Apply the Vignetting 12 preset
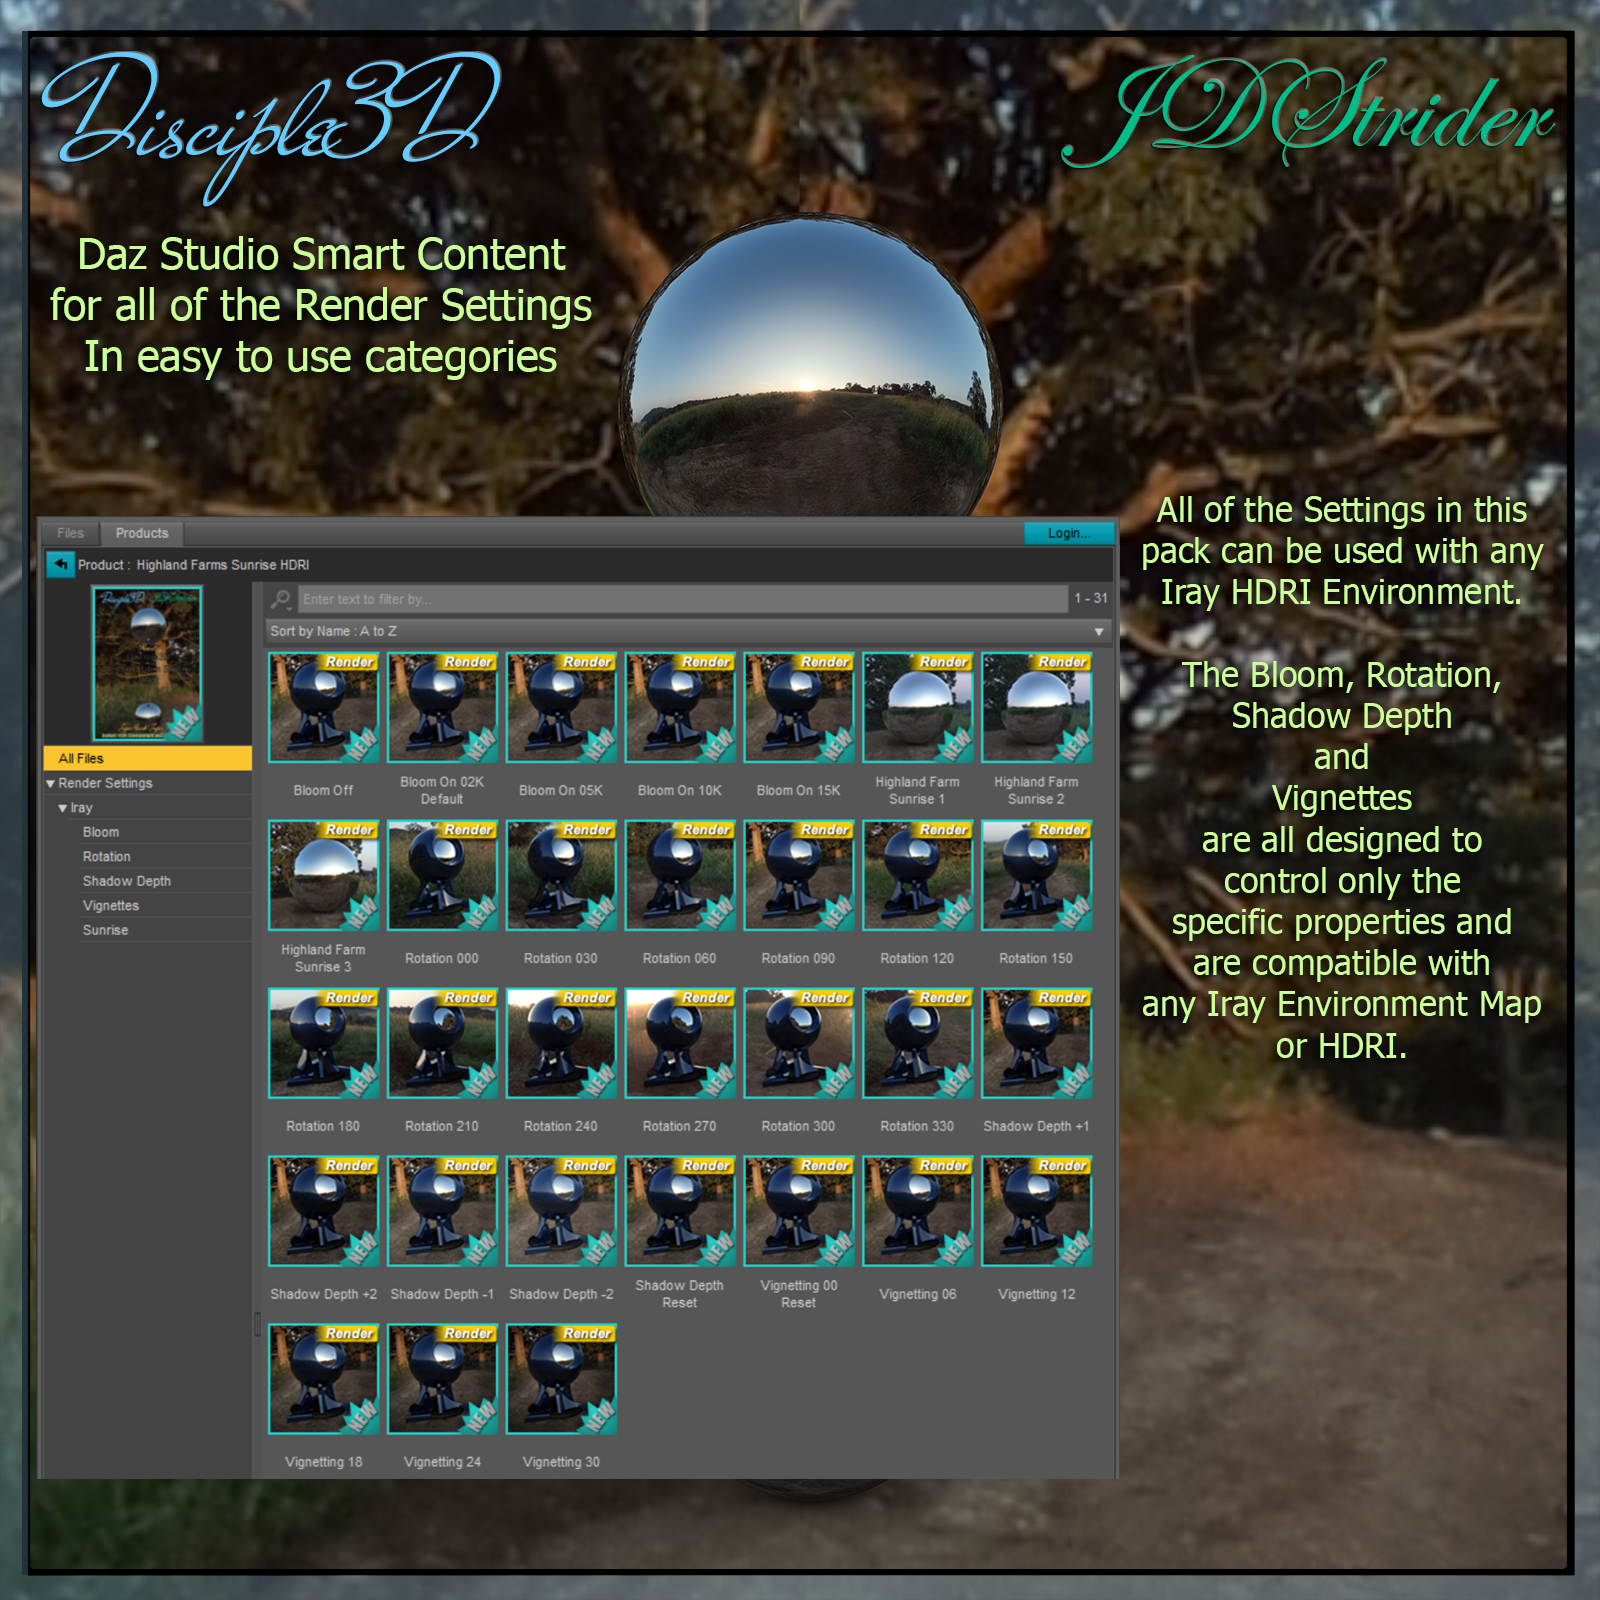 [x=1036, y=1212]
